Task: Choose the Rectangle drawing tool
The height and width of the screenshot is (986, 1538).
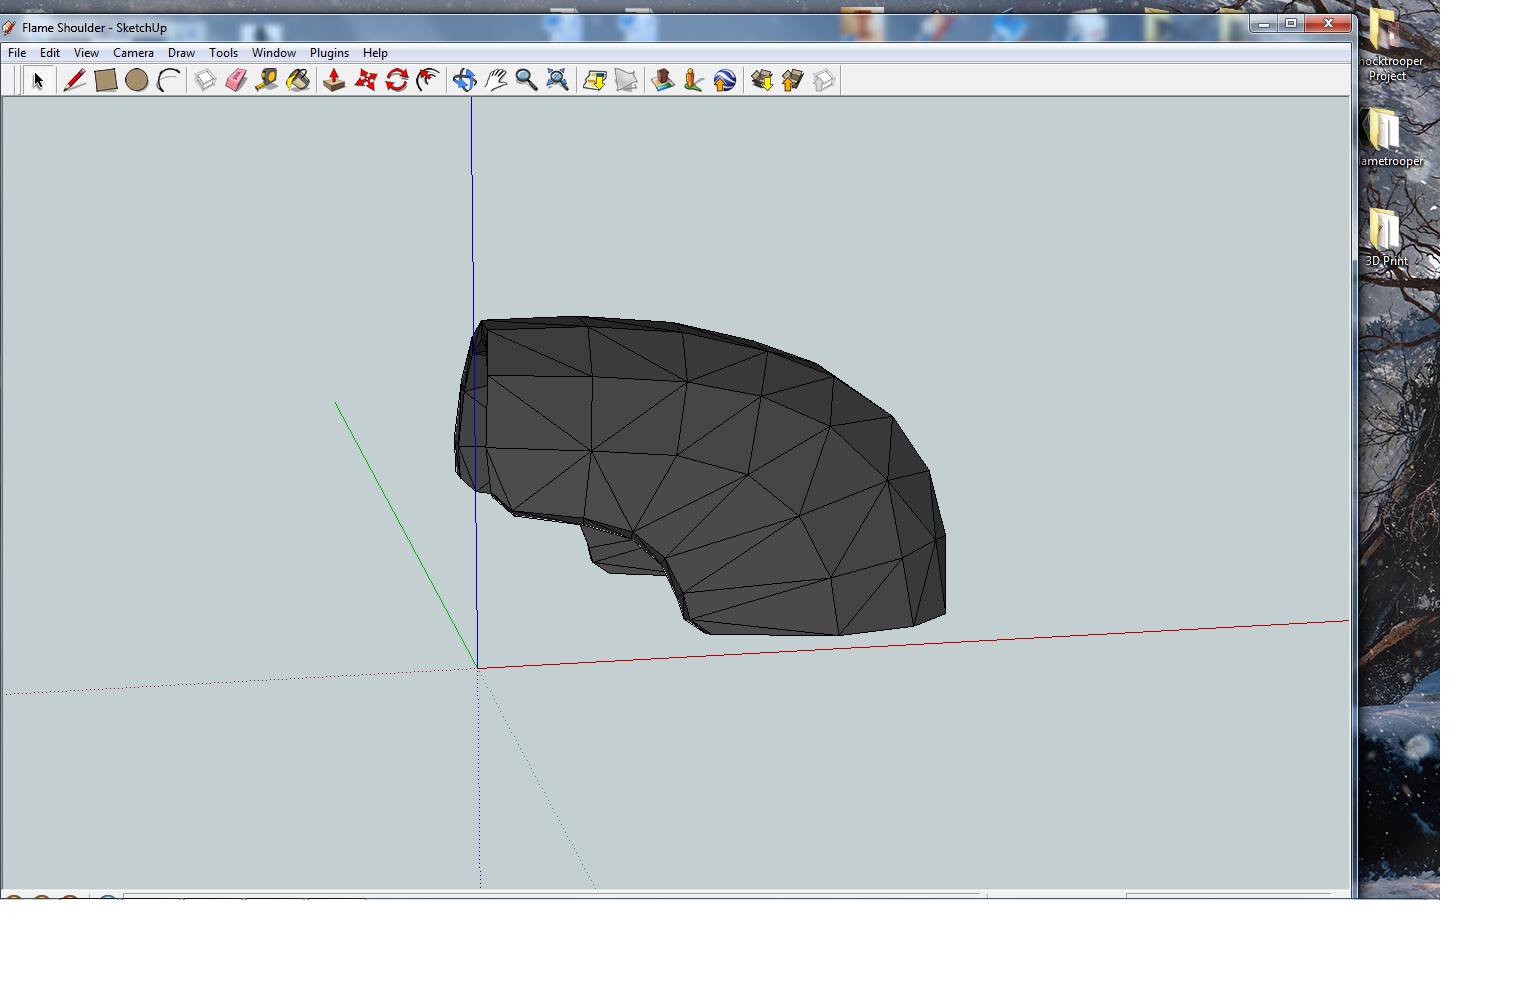Action: pos(106,80)
